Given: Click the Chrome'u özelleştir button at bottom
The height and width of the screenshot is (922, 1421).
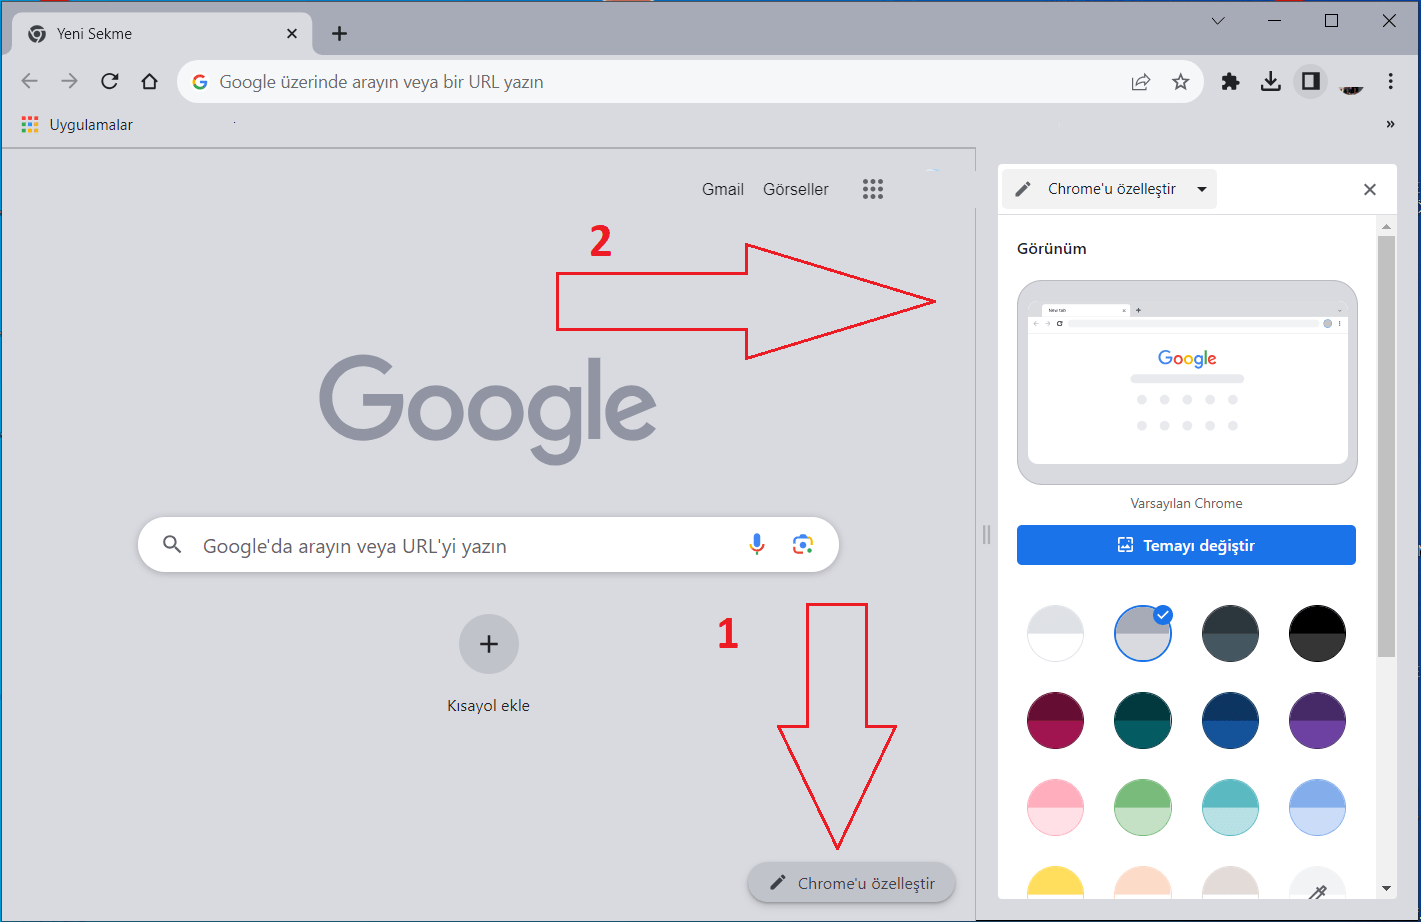Looking at the screenshot, I should (851, 883).
